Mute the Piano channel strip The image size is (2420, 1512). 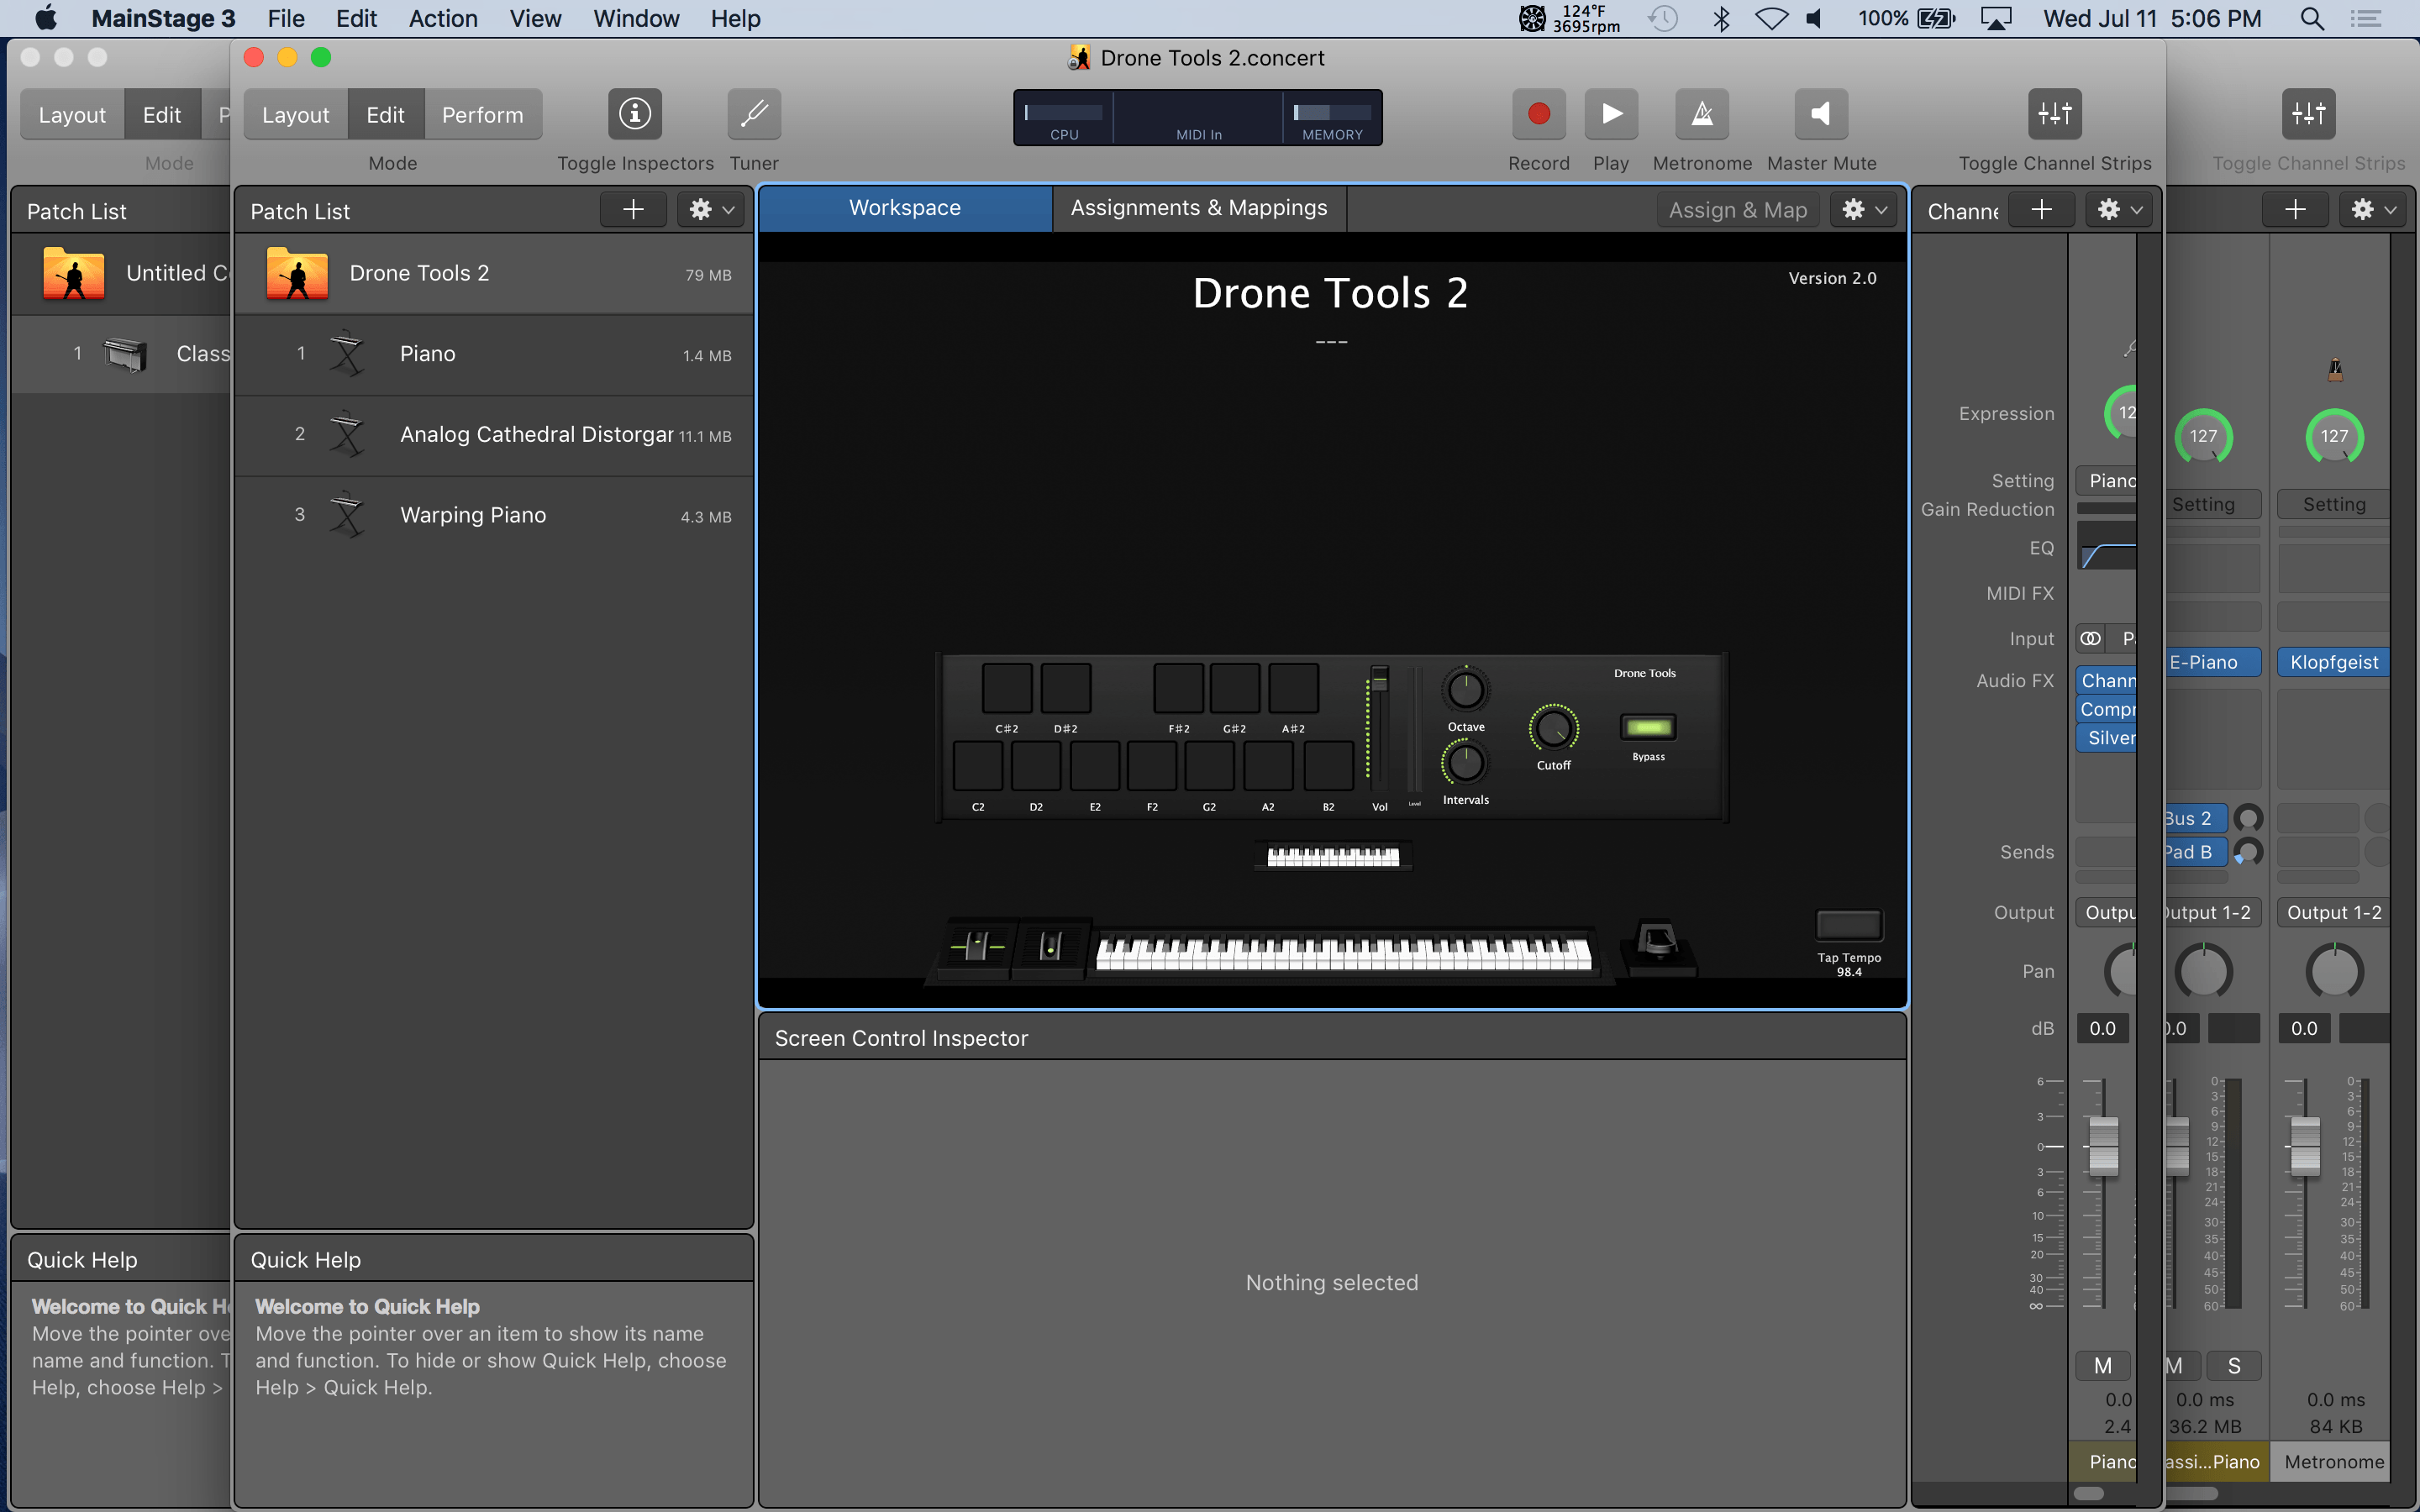coord(2103,1366)
